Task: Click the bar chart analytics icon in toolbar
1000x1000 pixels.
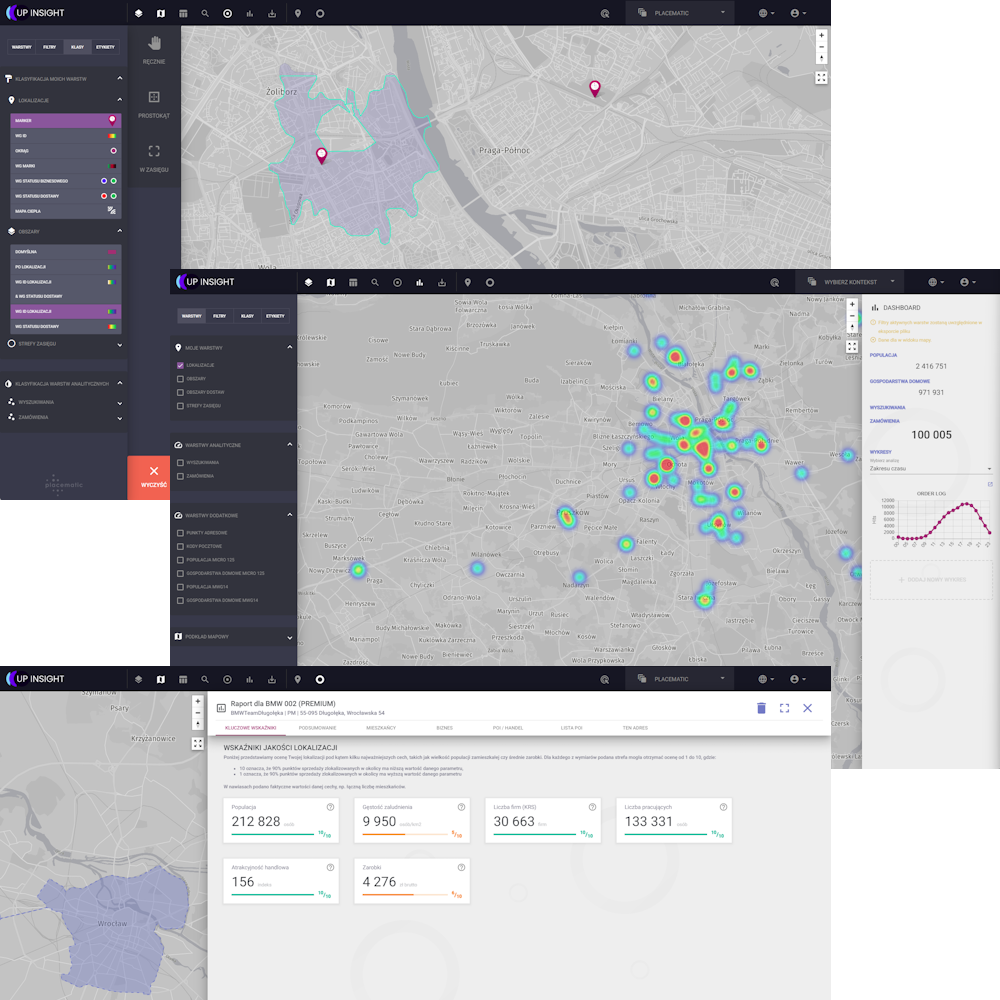Action: (x=249, y=13)
